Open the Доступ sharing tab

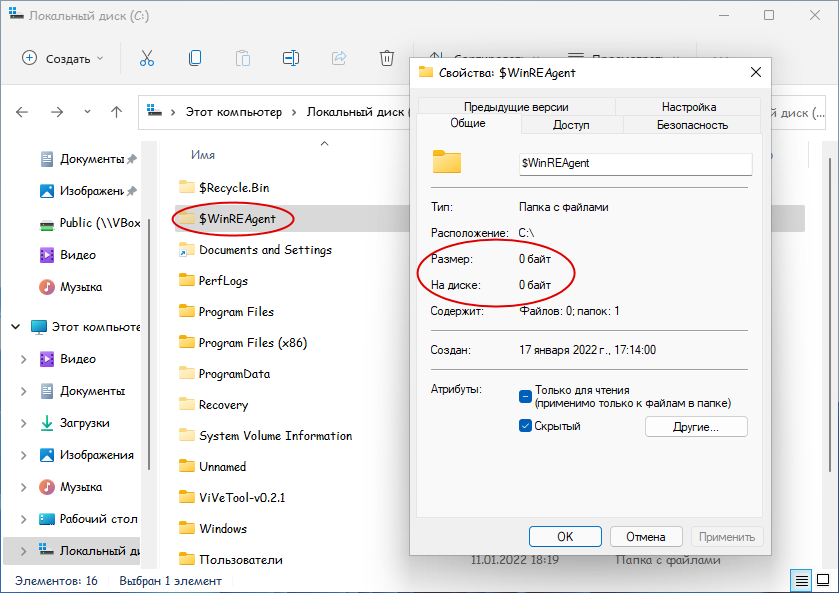pyautogui.click(x=571, y=125)
